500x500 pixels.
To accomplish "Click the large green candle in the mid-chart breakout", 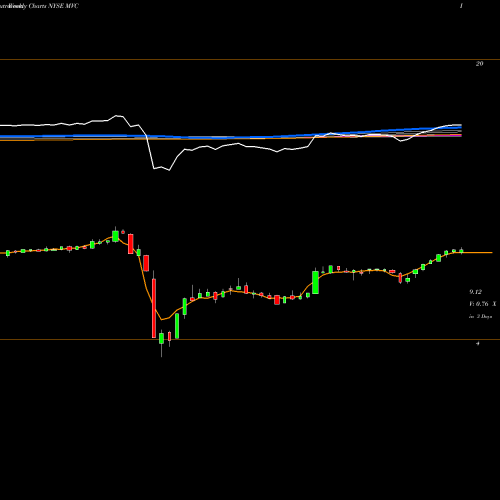I will coord(315,283).
